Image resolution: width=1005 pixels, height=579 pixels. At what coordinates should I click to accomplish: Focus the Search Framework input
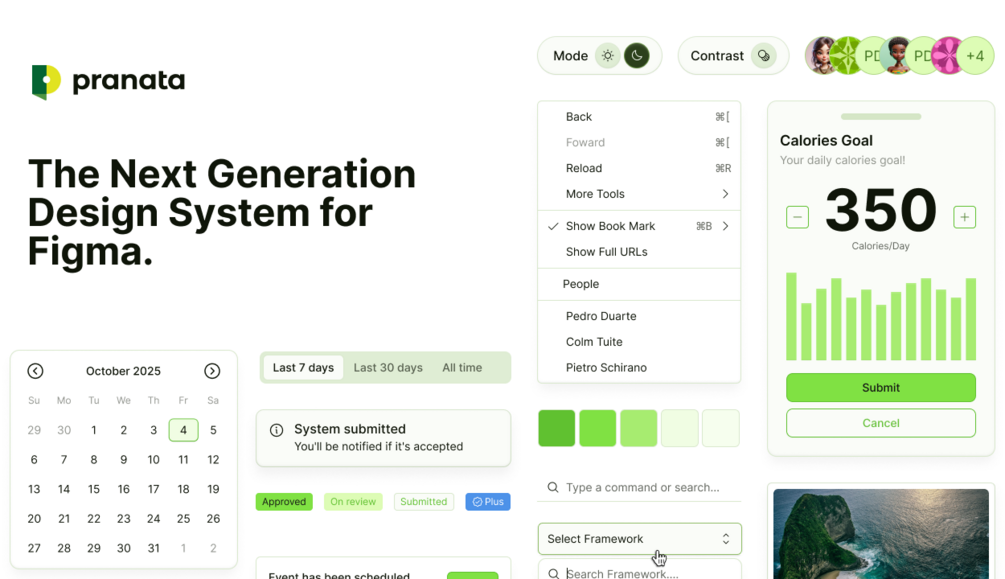[x=640, y=571]
